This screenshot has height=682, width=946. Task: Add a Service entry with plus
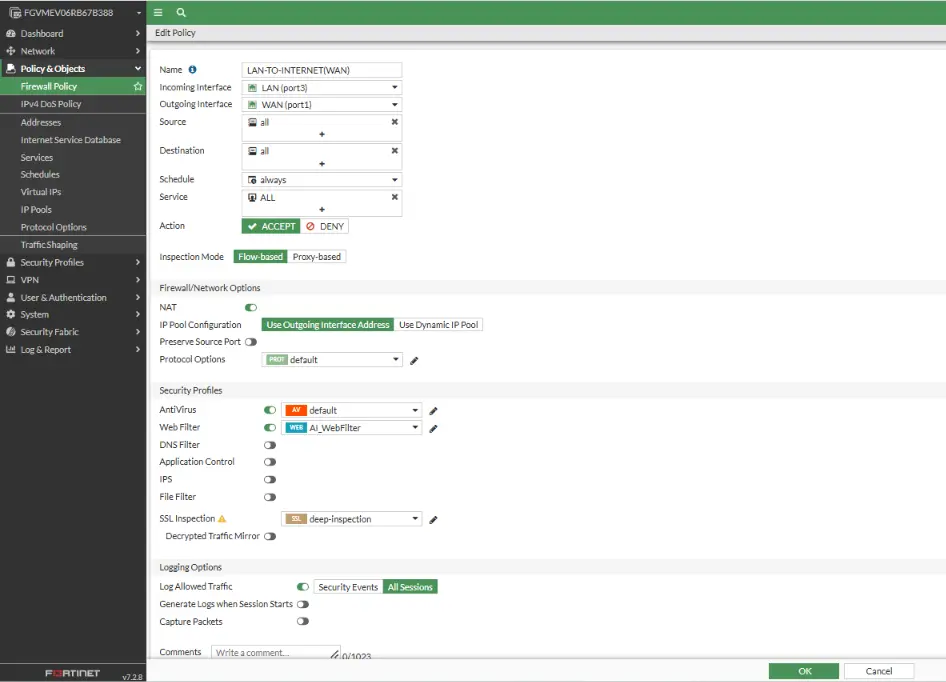tap(322, 209)
